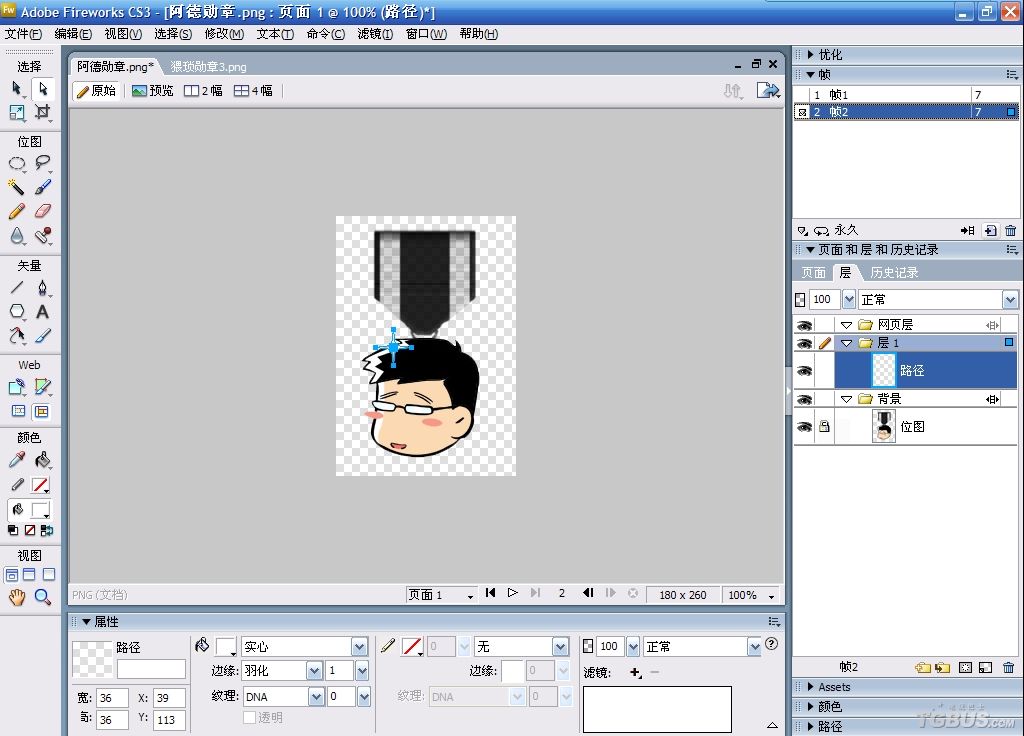Unlock the 位图 object

coord(825,427)
